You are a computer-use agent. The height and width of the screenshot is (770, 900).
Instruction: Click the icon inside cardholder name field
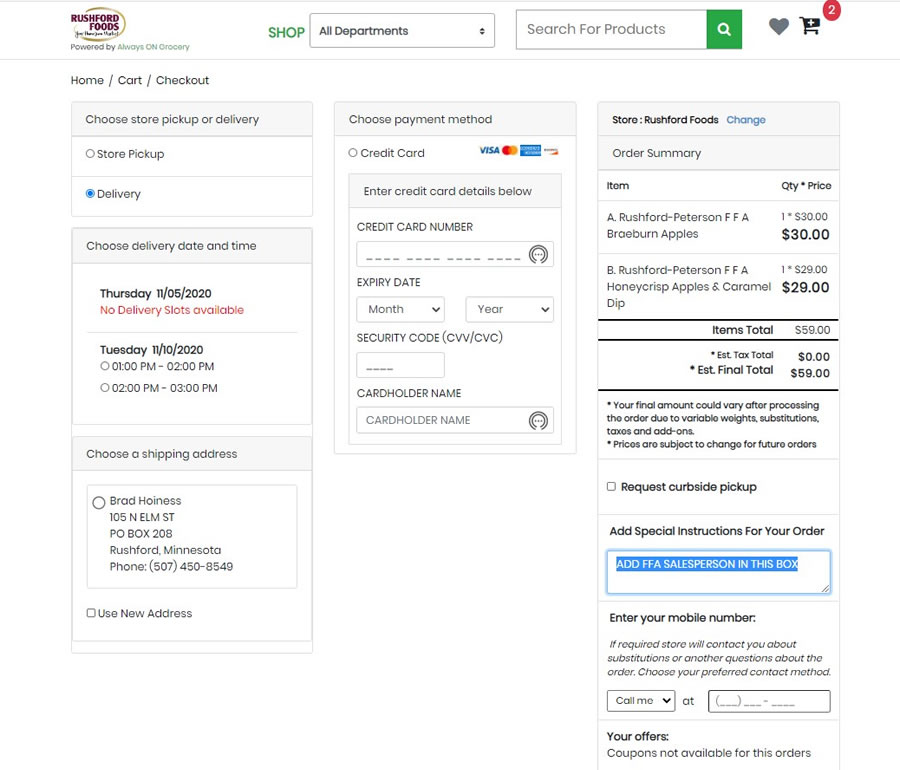[538, 421]
